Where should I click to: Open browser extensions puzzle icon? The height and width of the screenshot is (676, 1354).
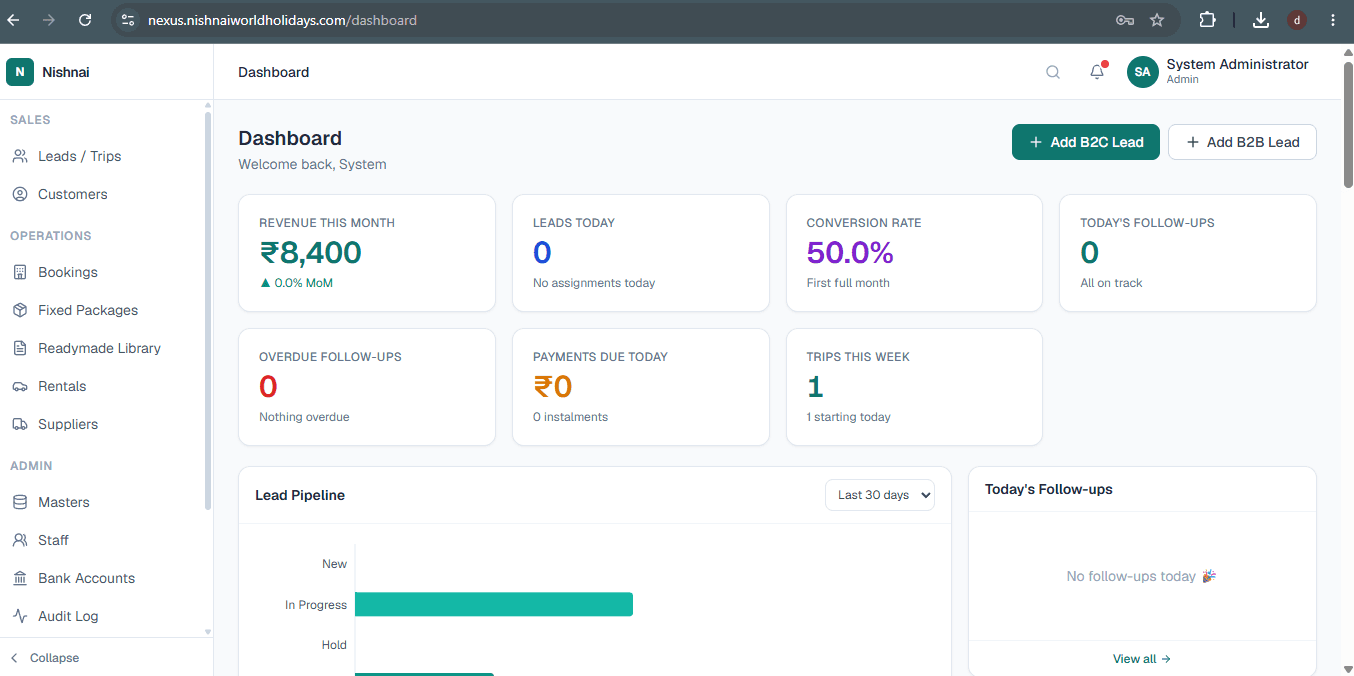(1207, 20)
